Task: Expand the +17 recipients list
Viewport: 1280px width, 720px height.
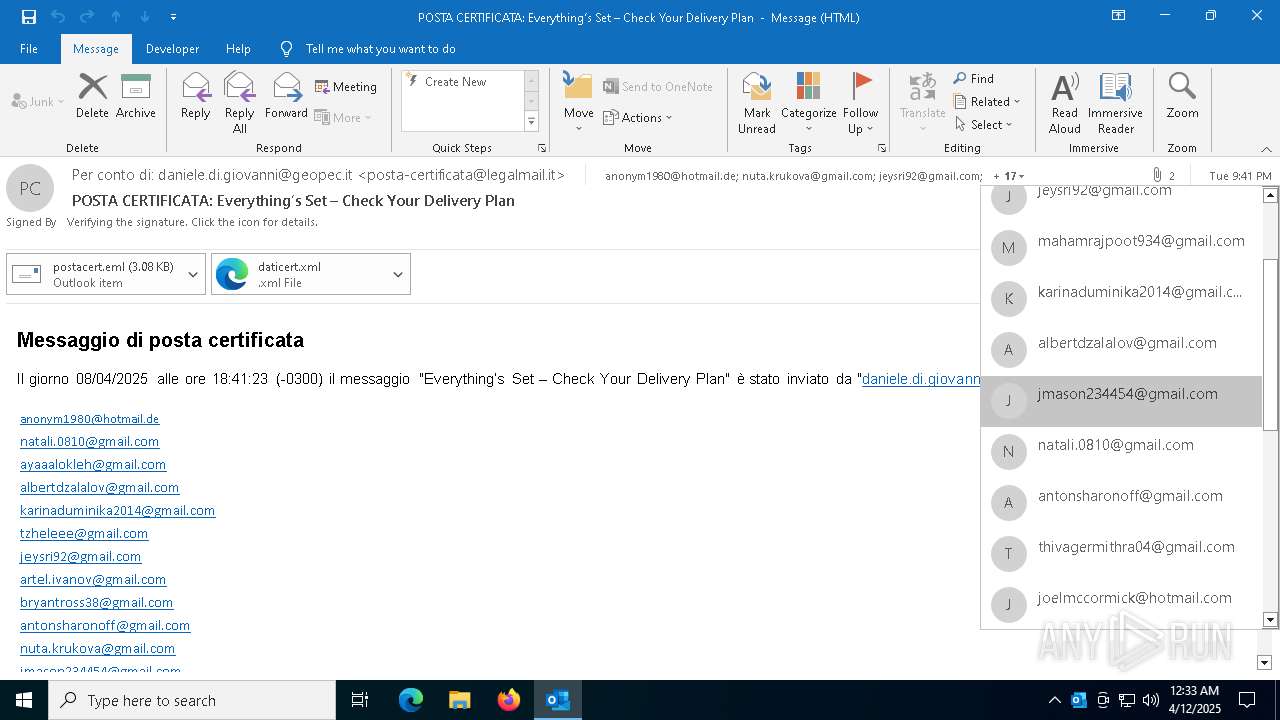Action: click(x=1008, y=176)
